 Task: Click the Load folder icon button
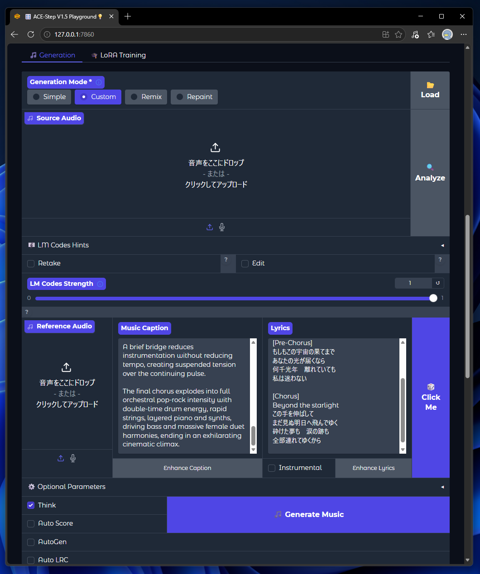[430, 90]
